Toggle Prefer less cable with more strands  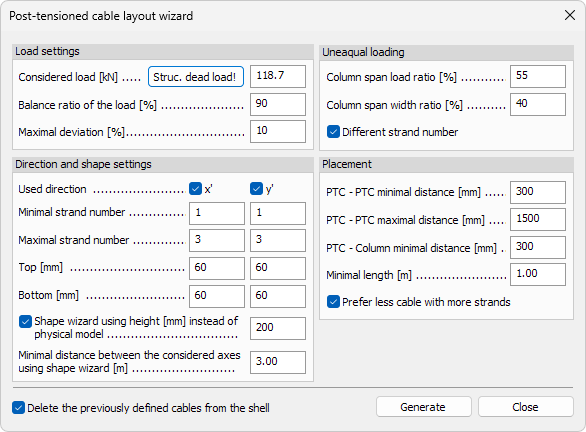333,302
